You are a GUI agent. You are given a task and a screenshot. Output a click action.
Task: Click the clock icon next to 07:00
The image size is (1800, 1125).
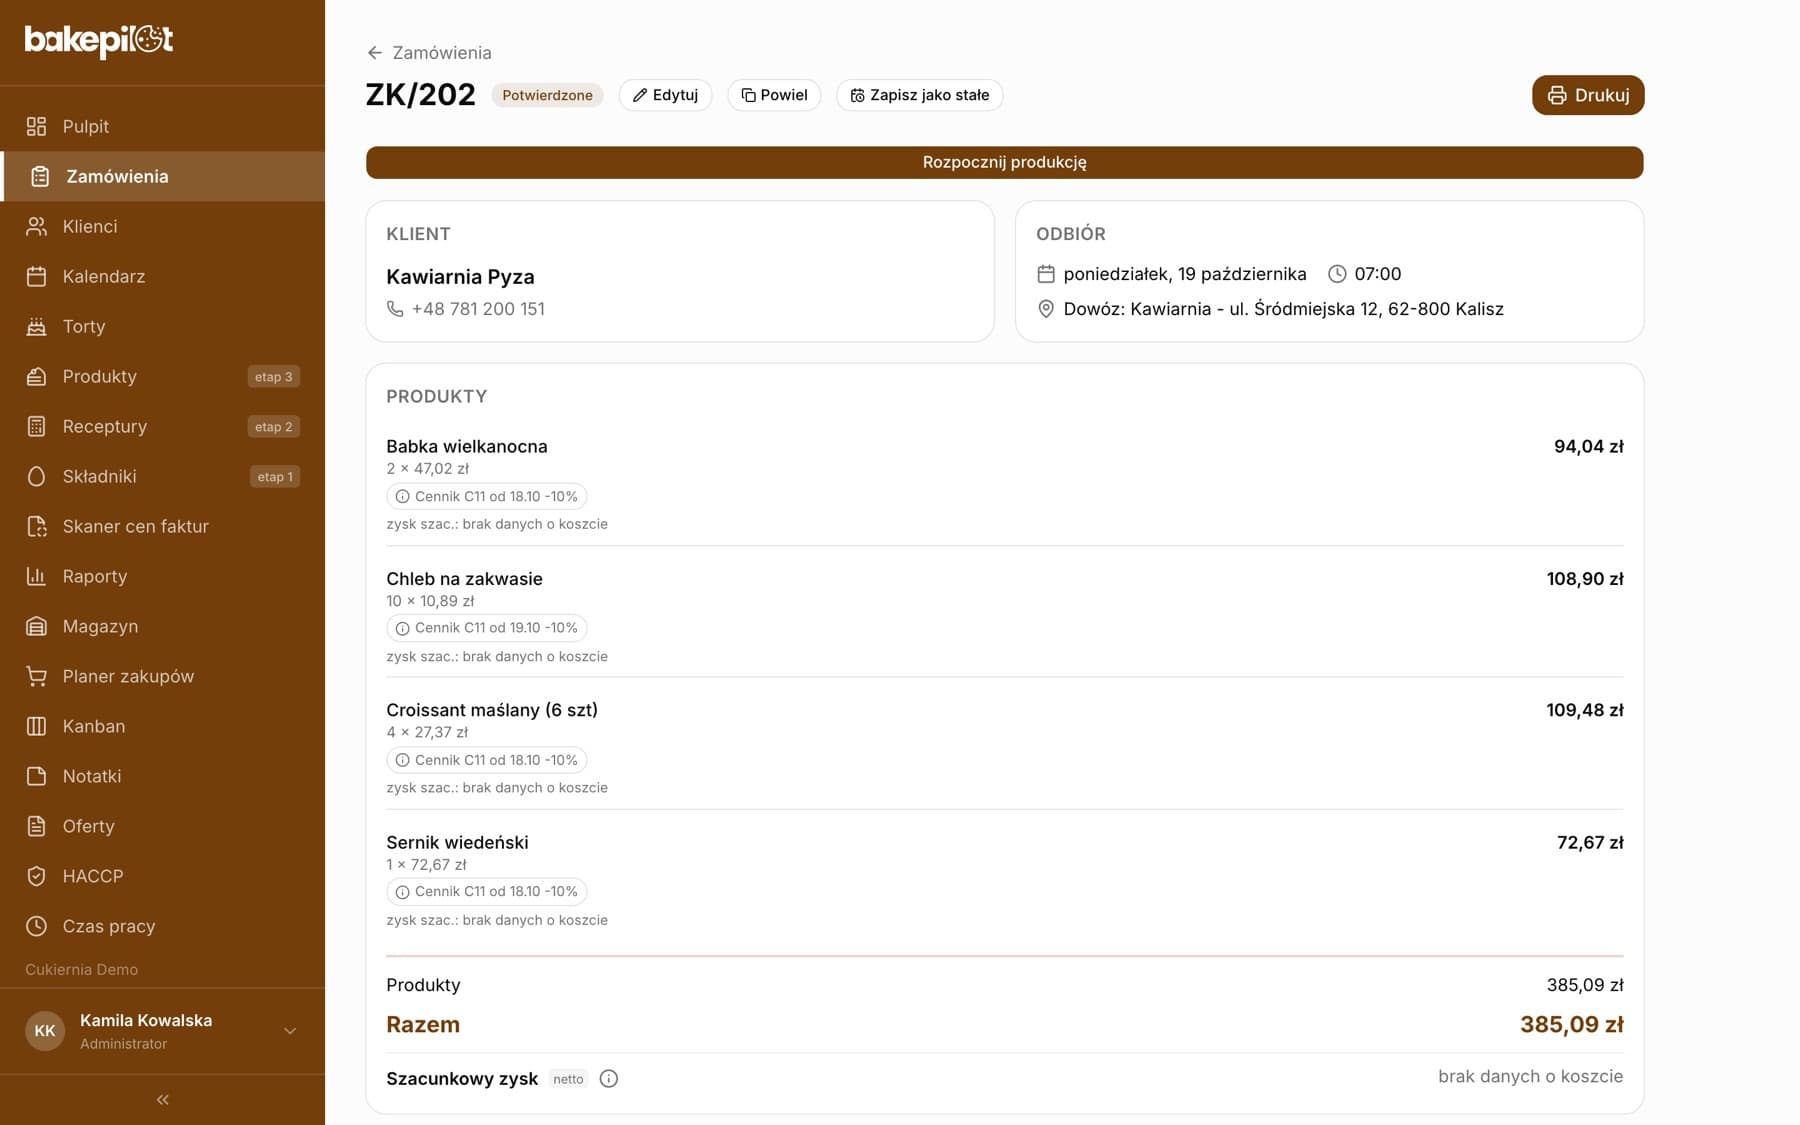[1337, 274]
